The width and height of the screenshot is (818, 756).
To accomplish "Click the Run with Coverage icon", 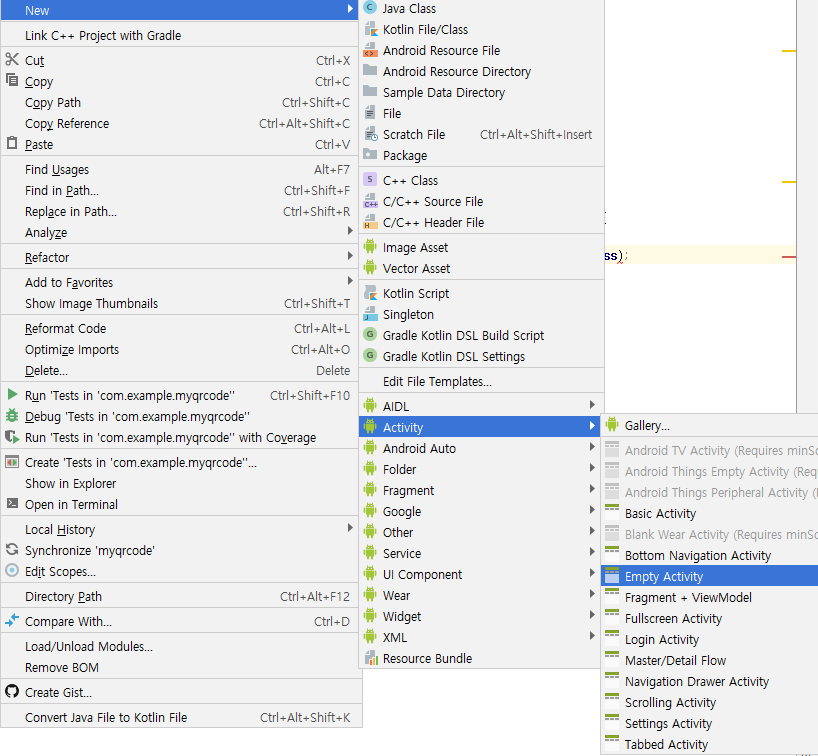I will pos(12,437).
